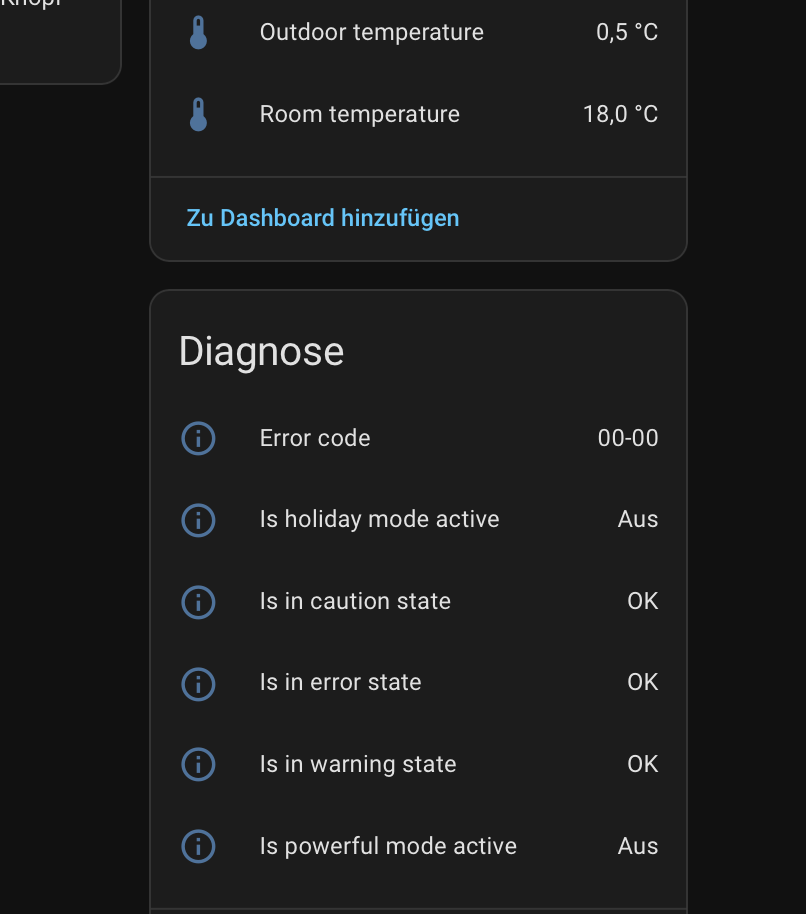Click the 18,0 °C room temperature value
This screenshot has width=806, height=914.
click(x=620, y=115)
